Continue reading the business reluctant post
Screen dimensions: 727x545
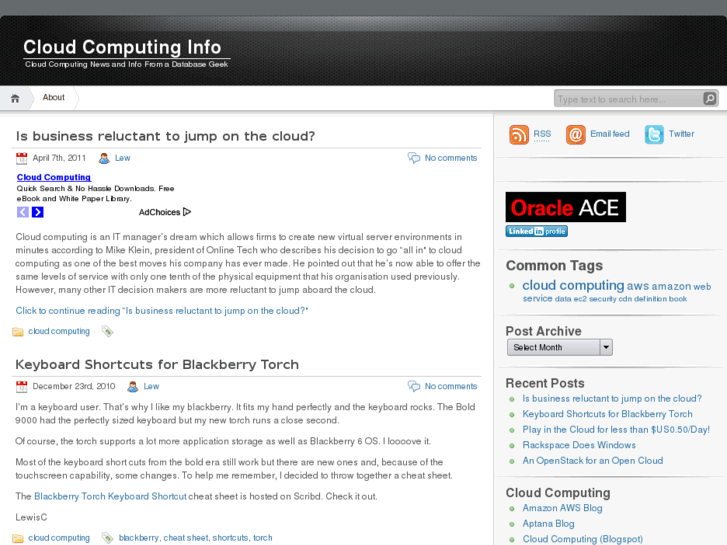click(x=162, y=311)
